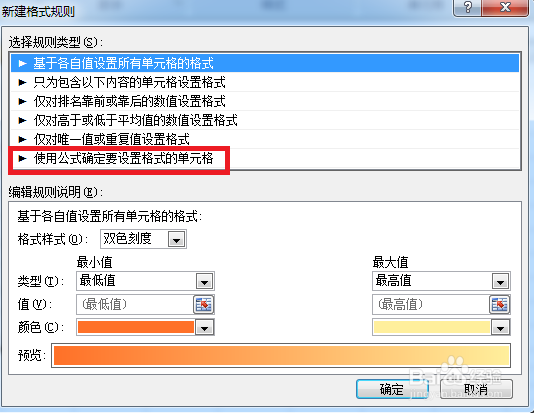Click the 最低值 value input field
The width and height of the screenshot is (534, 413).
click(x=135, y=304)
